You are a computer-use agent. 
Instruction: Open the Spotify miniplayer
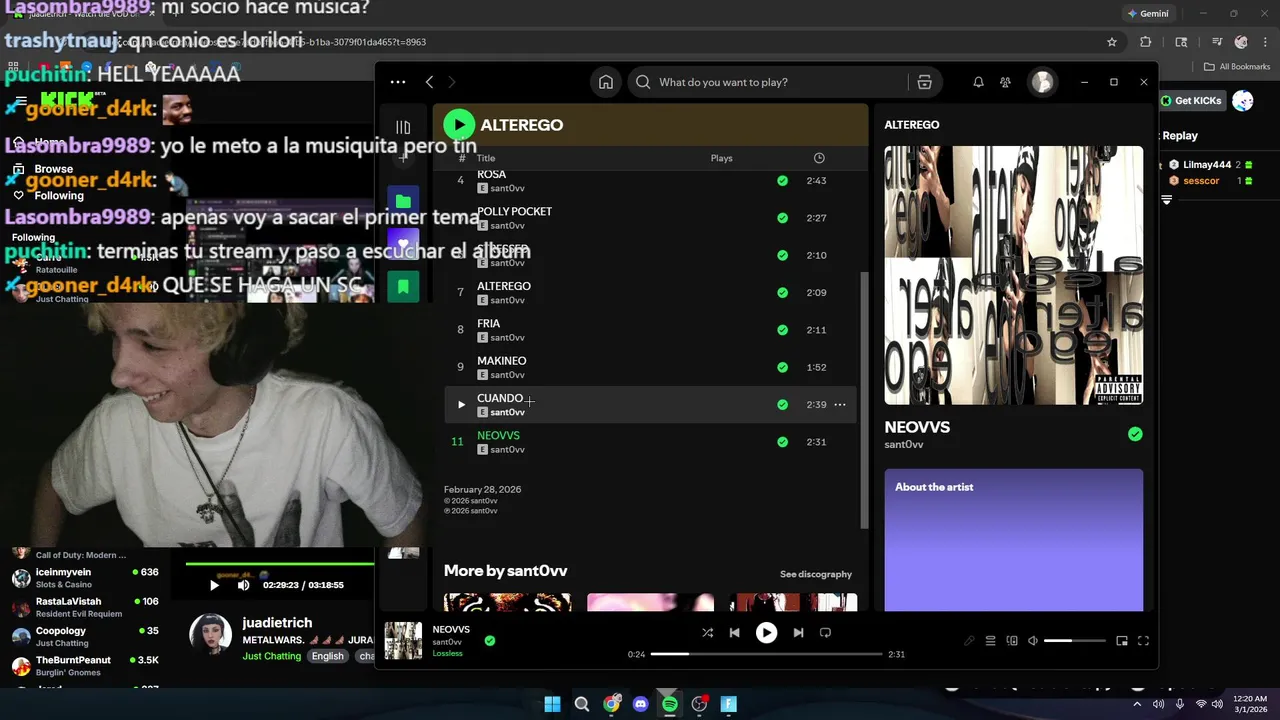click(x=1121, y=641)
